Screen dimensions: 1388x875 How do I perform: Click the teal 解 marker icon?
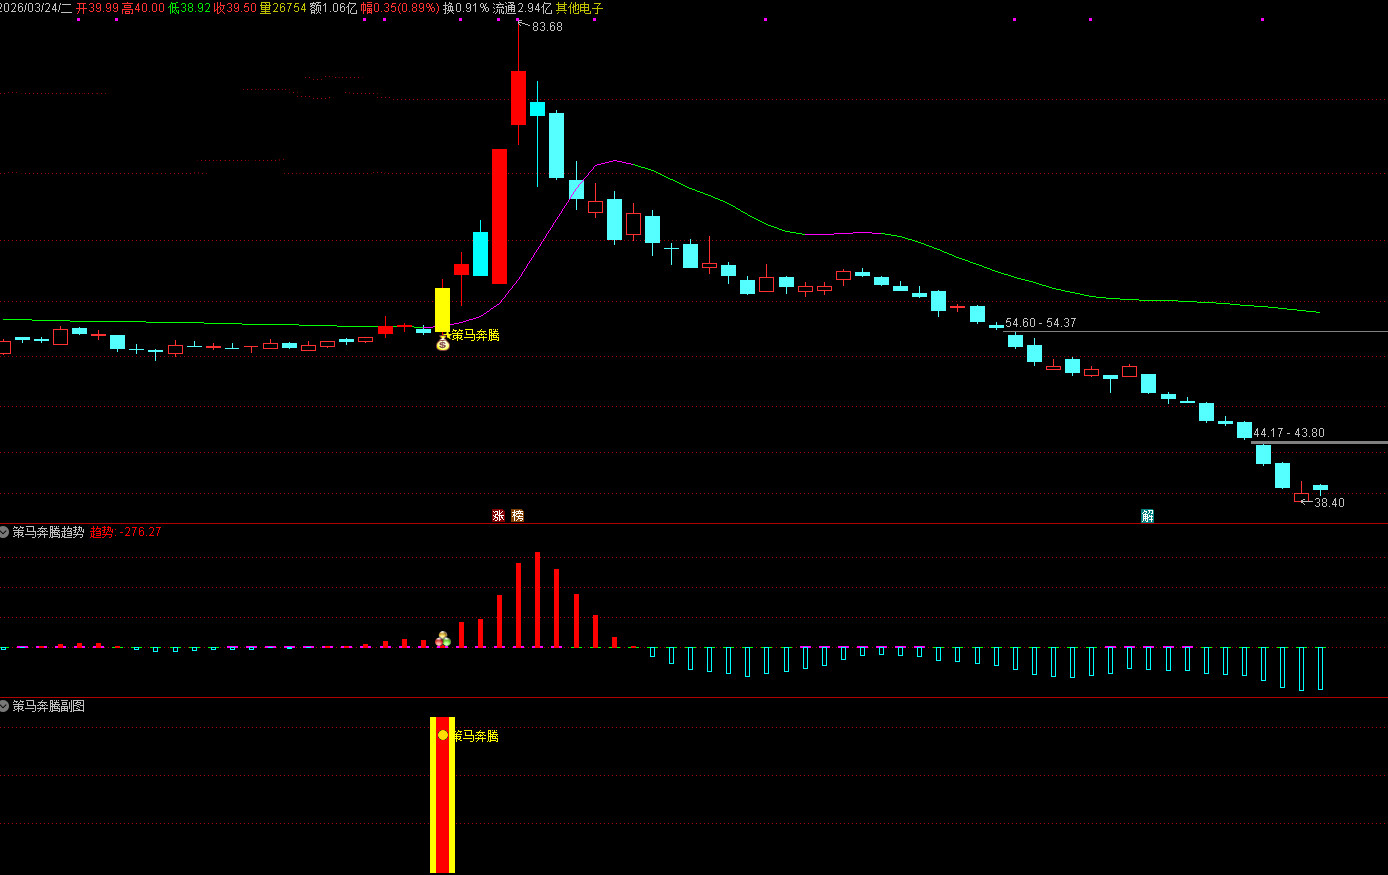click(1147, 516)
